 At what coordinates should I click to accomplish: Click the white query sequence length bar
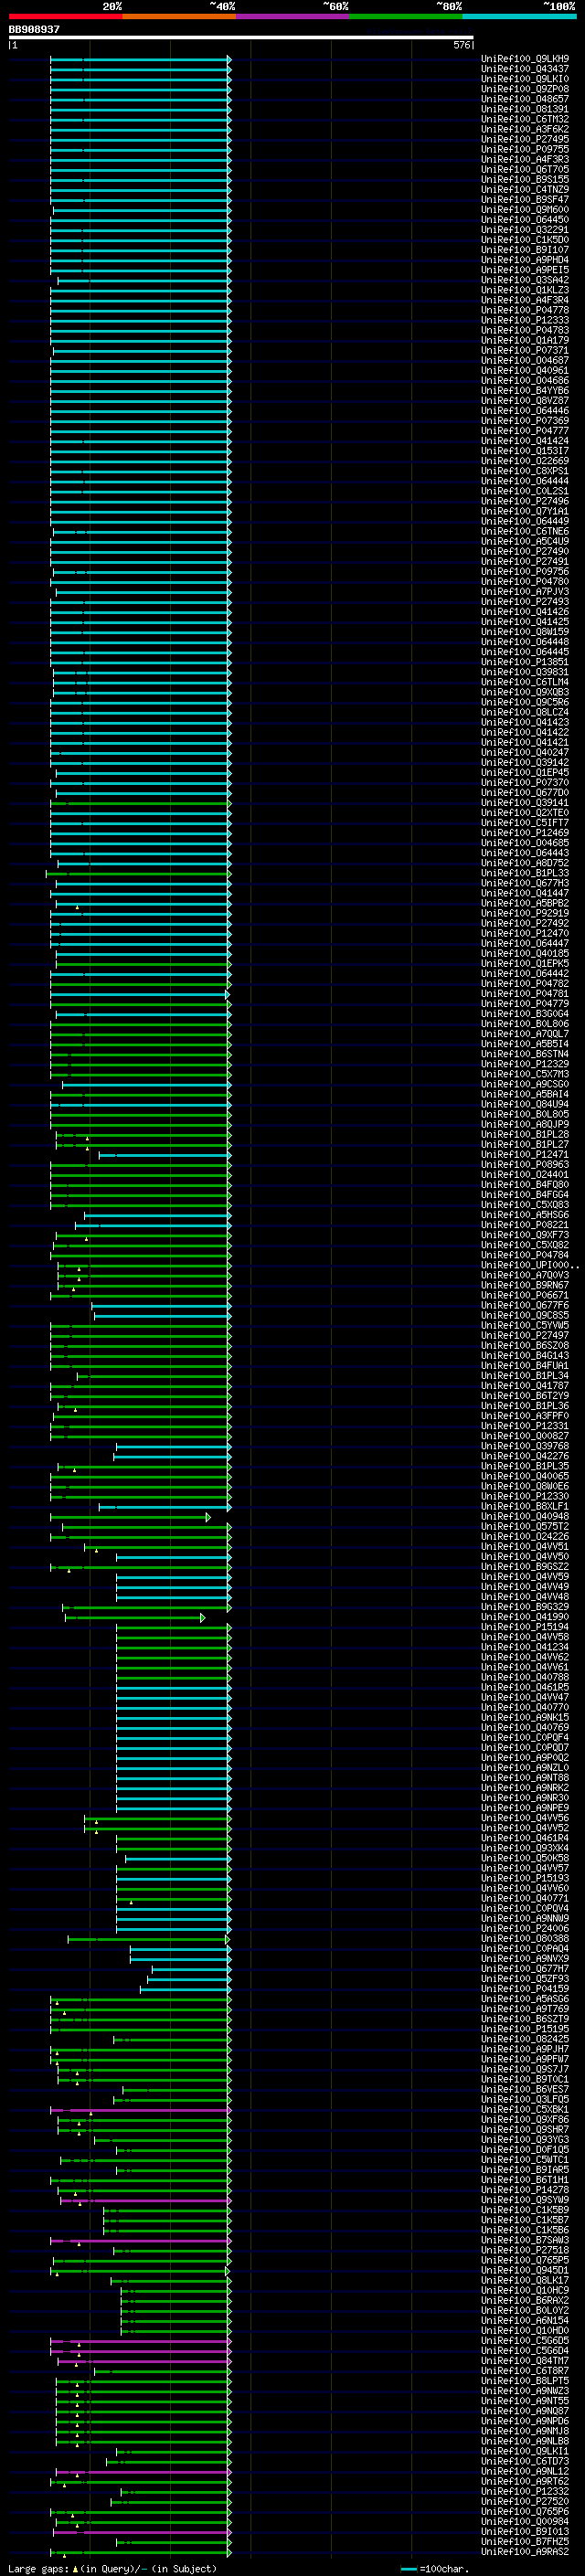[241, 38]
